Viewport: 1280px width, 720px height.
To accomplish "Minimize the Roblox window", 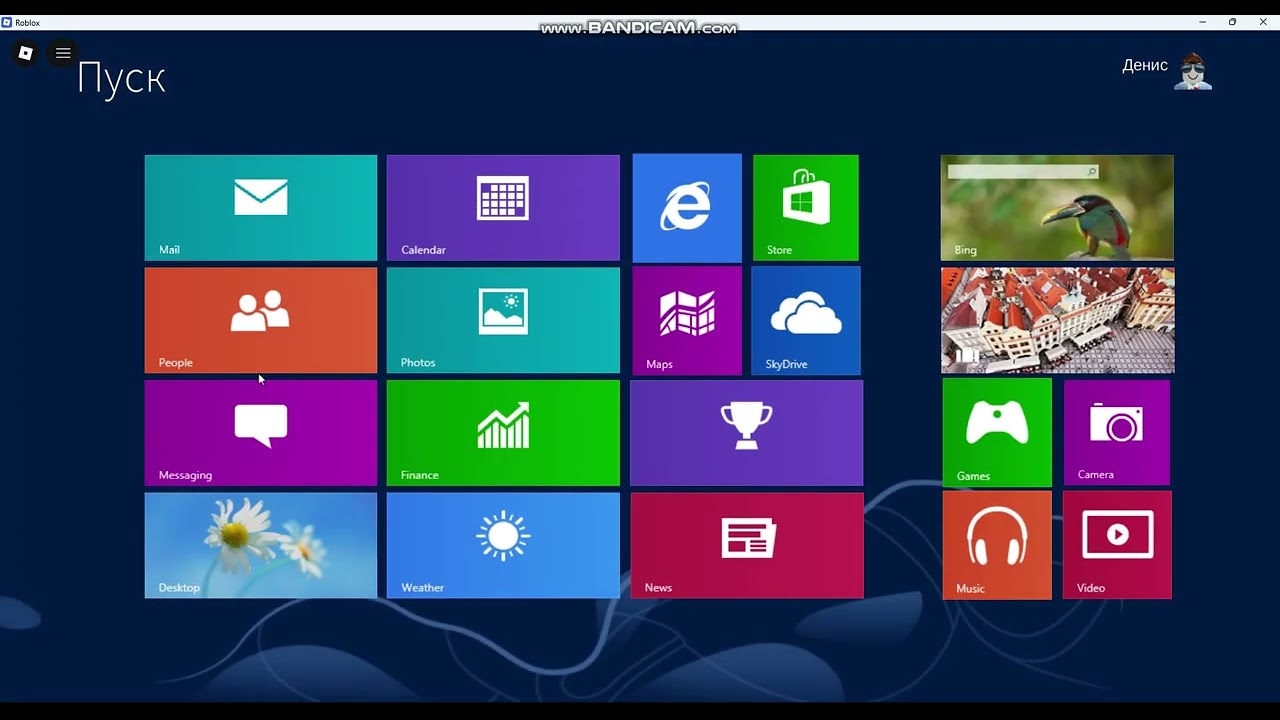I will click(x=1202, y=22).
